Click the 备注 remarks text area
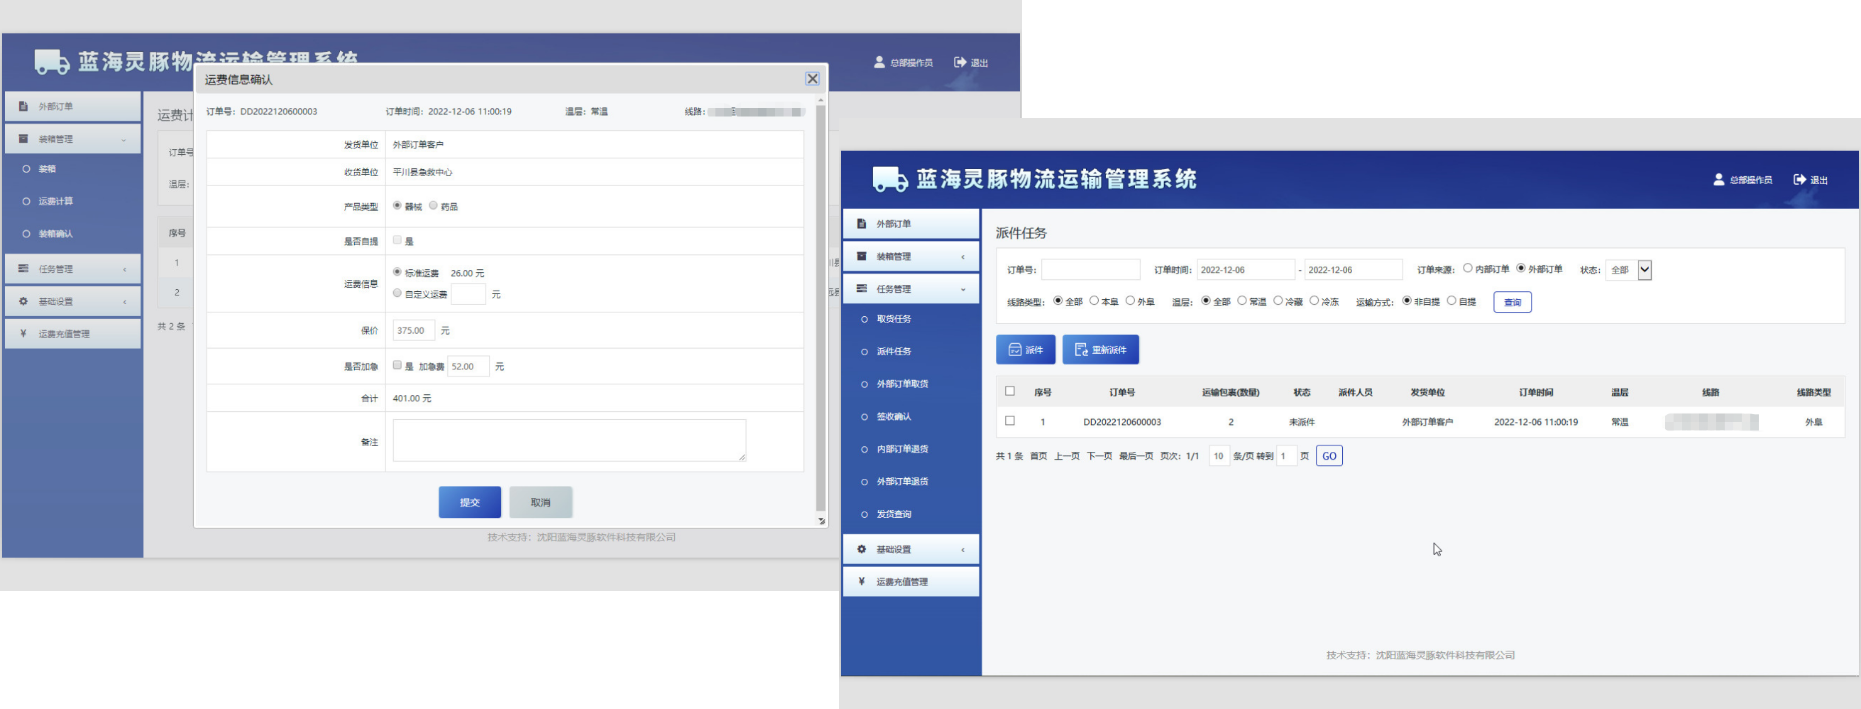 pos(569,440)
